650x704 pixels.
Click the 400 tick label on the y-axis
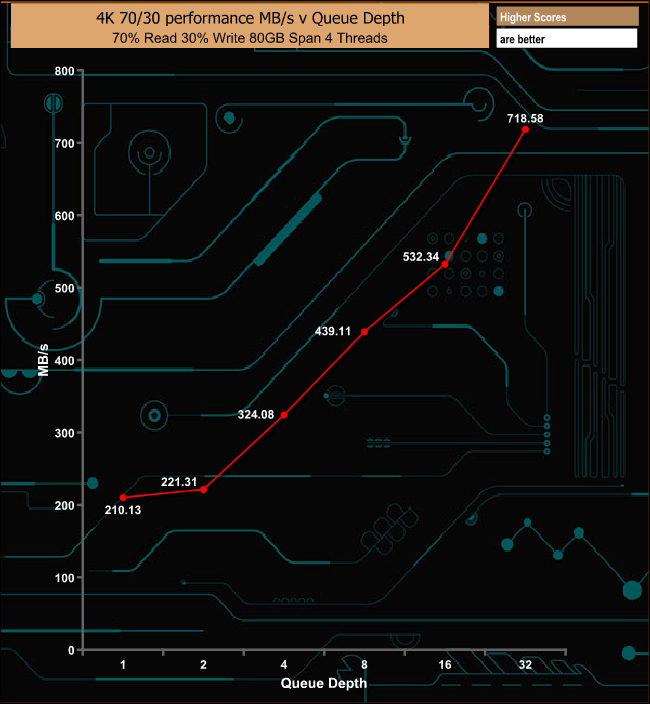pyautogui.click(x=64, y=361)
